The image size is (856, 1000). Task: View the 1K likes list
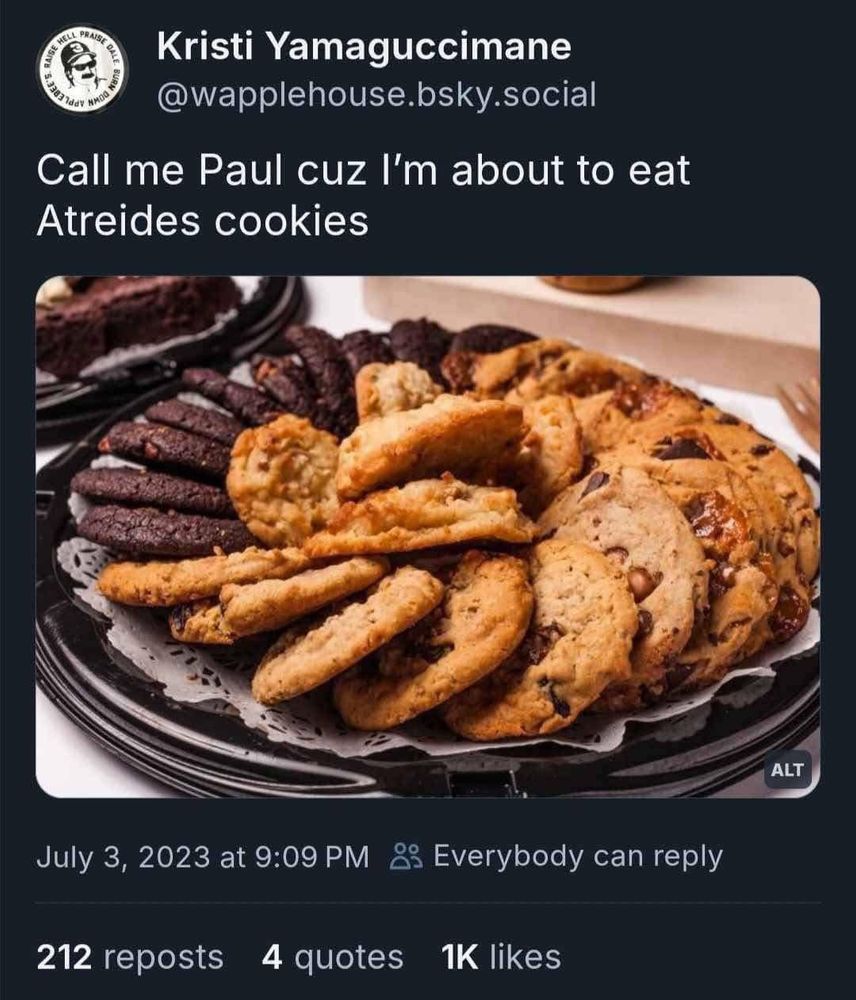click(501, 957)
